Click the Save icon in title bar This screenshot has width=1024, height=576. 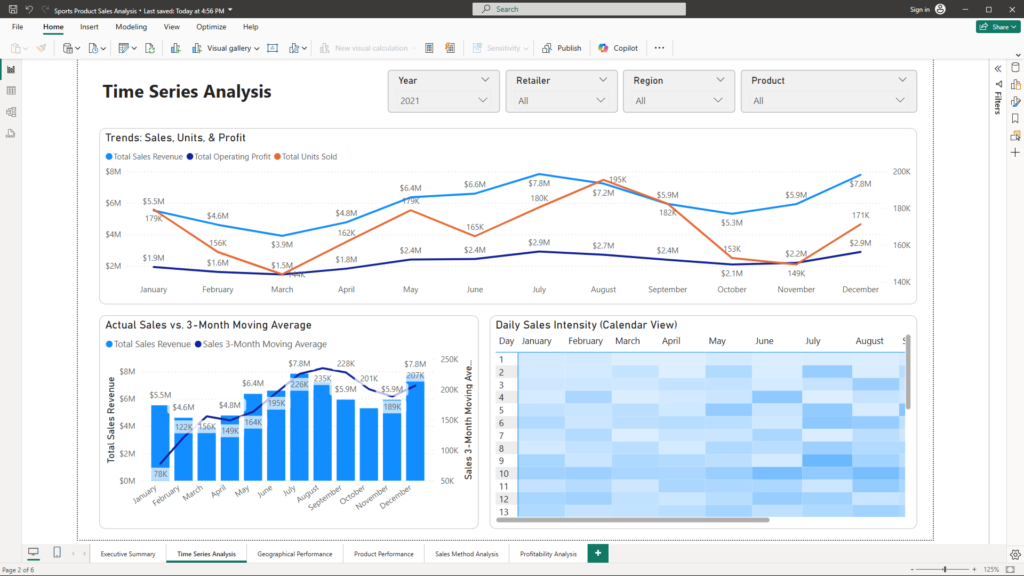point(11,9)
